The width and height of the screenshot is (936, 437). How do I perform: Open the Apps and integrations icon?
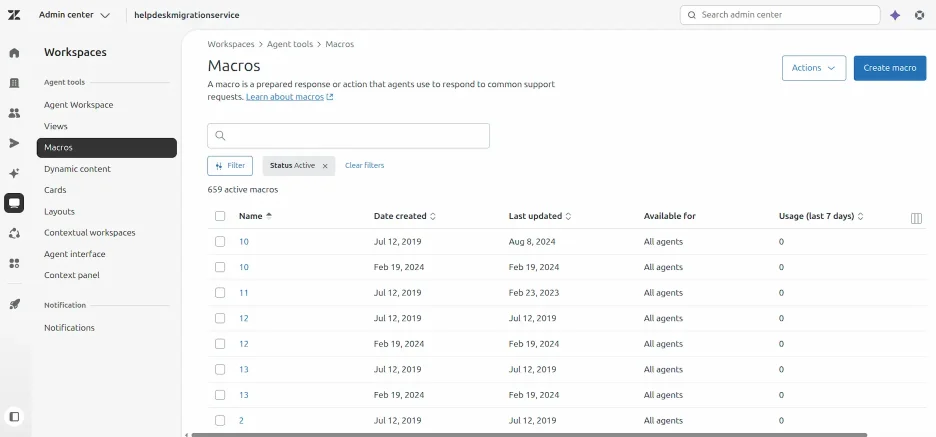click(x=14, y=263)
